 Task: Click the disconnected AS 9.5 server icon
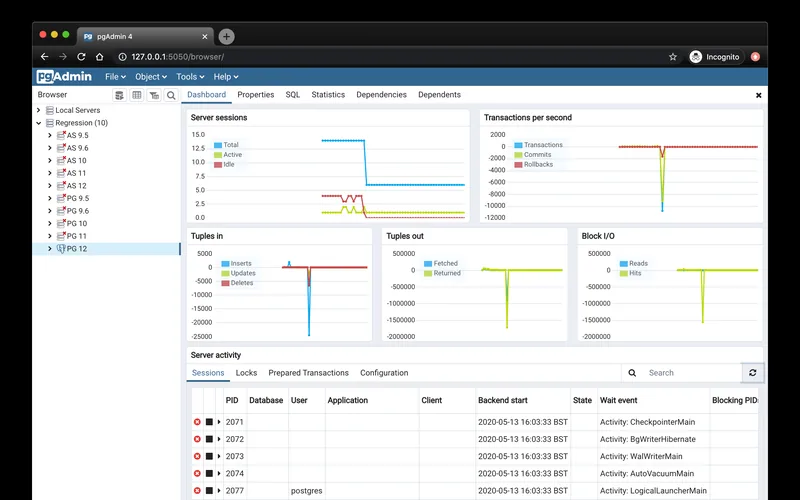click(x=61, y=135)
